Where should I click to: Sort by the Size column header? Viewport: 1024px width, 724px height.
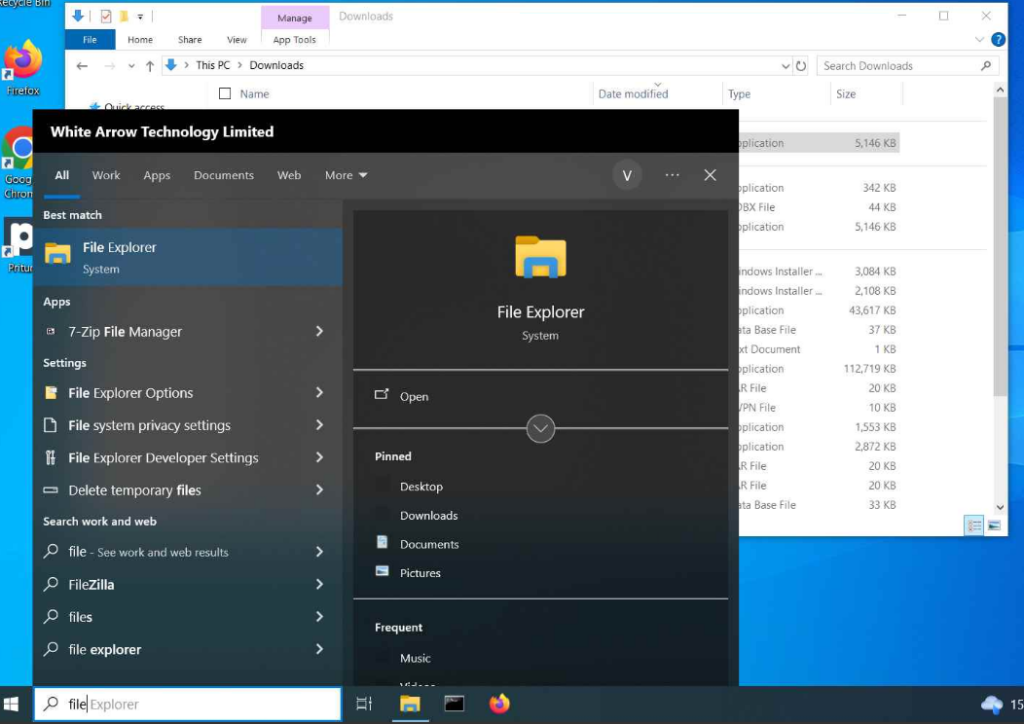[846, 94]
